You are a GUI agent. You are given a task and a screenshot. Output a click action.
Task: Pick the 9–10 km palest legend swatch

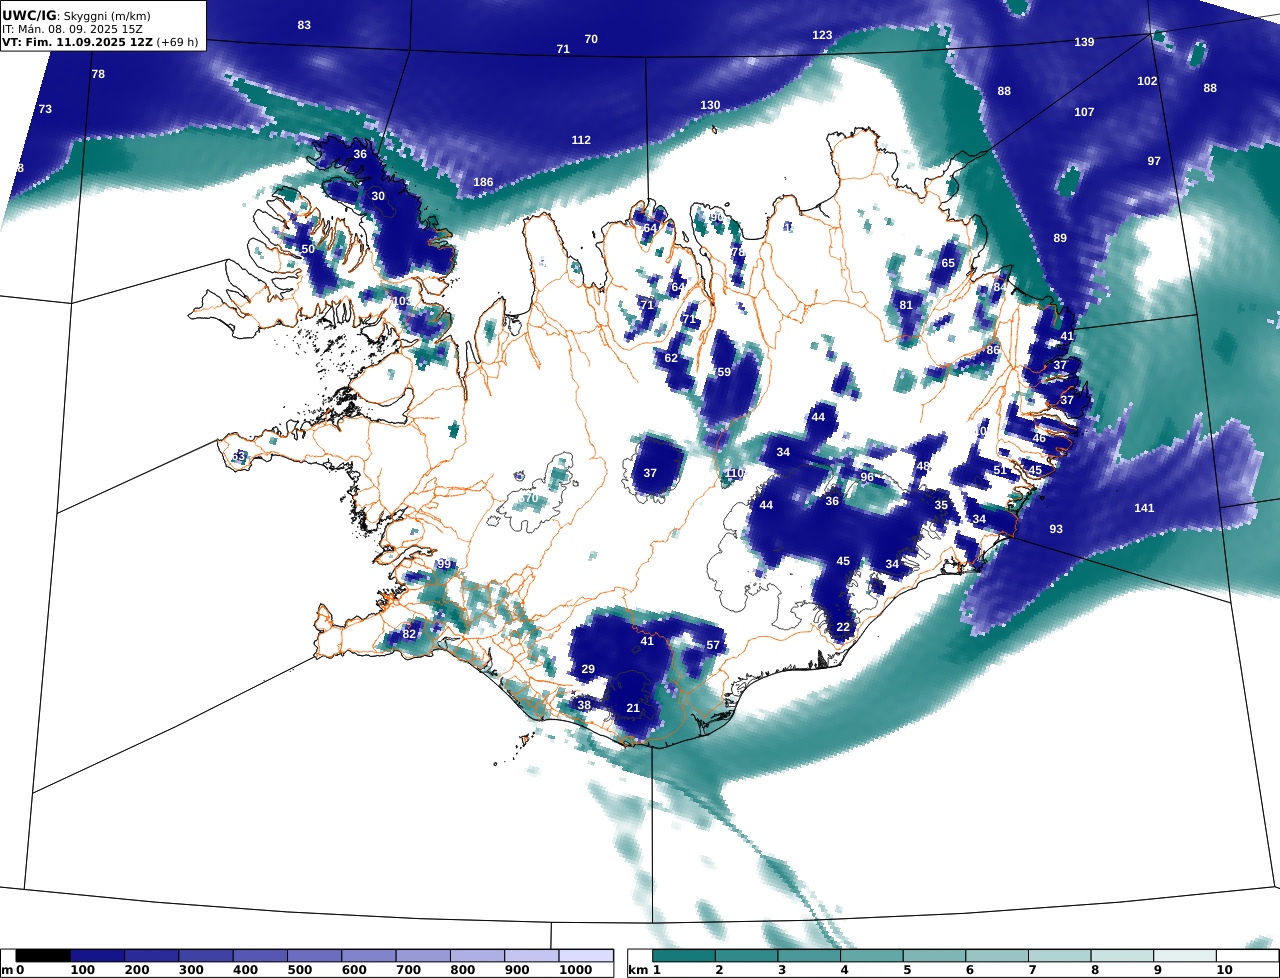[x=1185, y=956]
